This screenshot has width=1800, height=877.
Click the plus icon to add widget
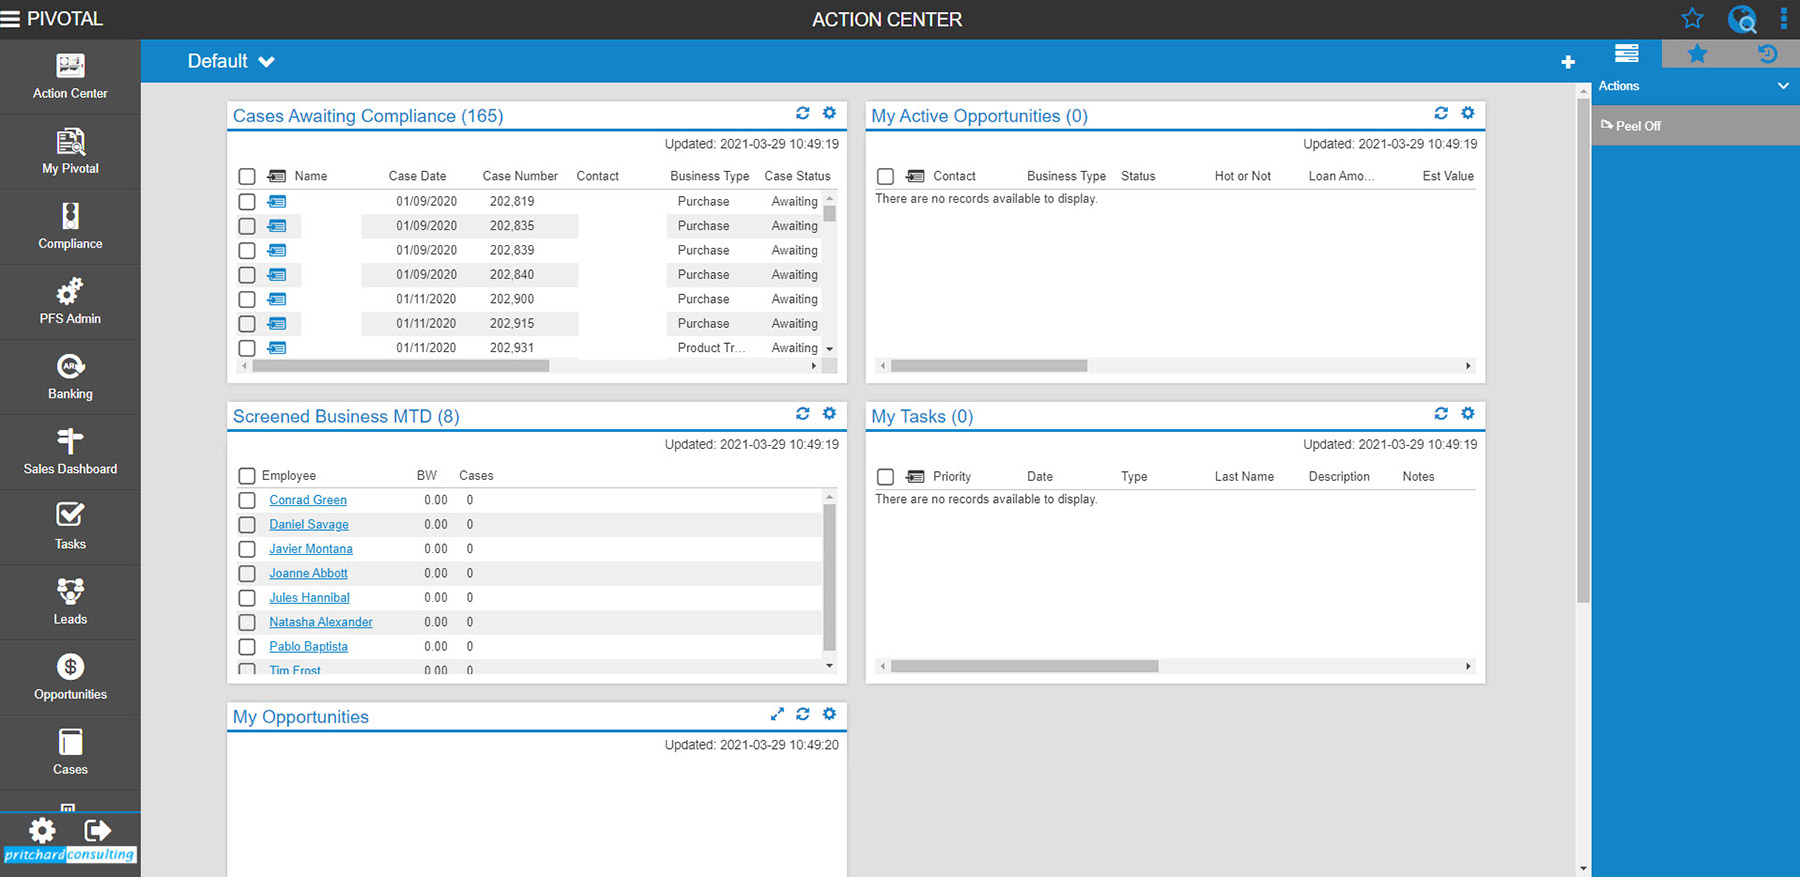pos(1567,62)
